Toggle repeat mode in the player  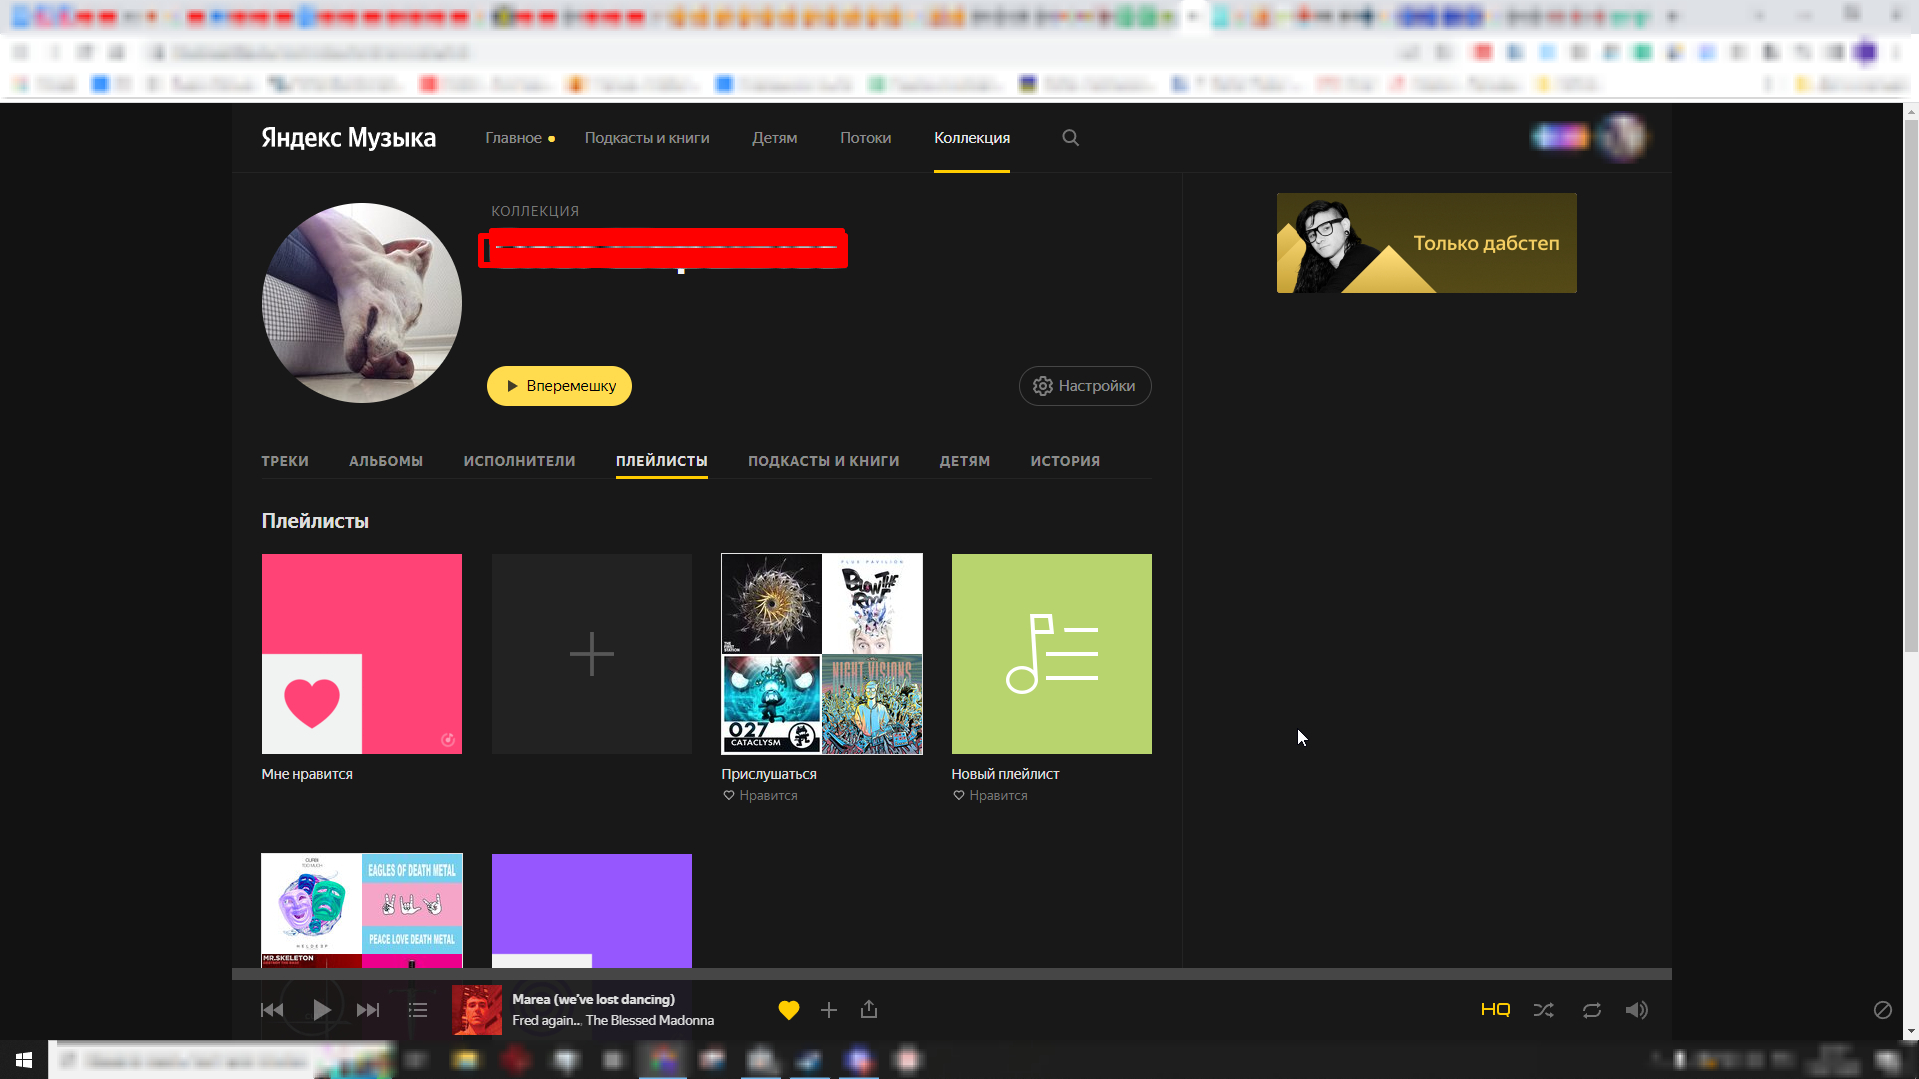1592,1010
